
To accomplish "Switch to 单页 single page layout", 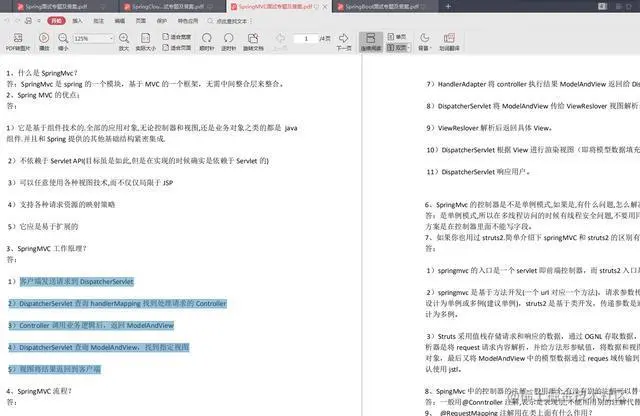I will [x=397, y=37].
